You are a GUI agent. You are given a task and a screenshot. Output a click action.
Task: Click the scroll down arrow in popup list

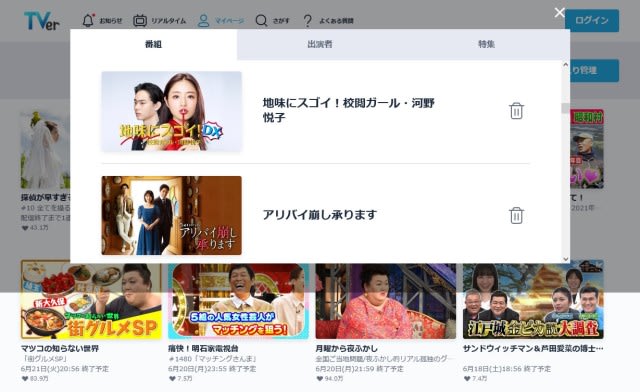click(565, 259)
